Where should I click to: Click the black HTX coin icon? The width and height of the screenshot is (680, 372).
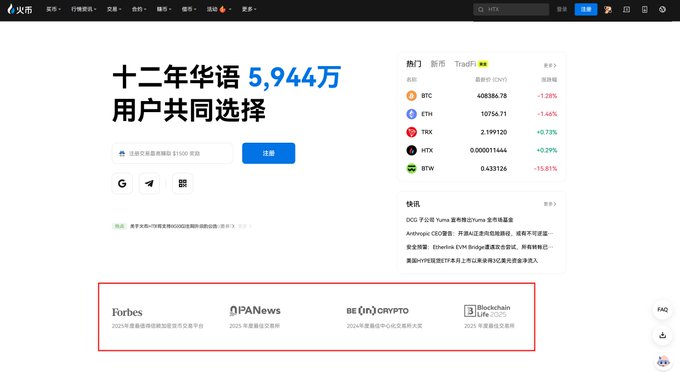pos(411,150)
